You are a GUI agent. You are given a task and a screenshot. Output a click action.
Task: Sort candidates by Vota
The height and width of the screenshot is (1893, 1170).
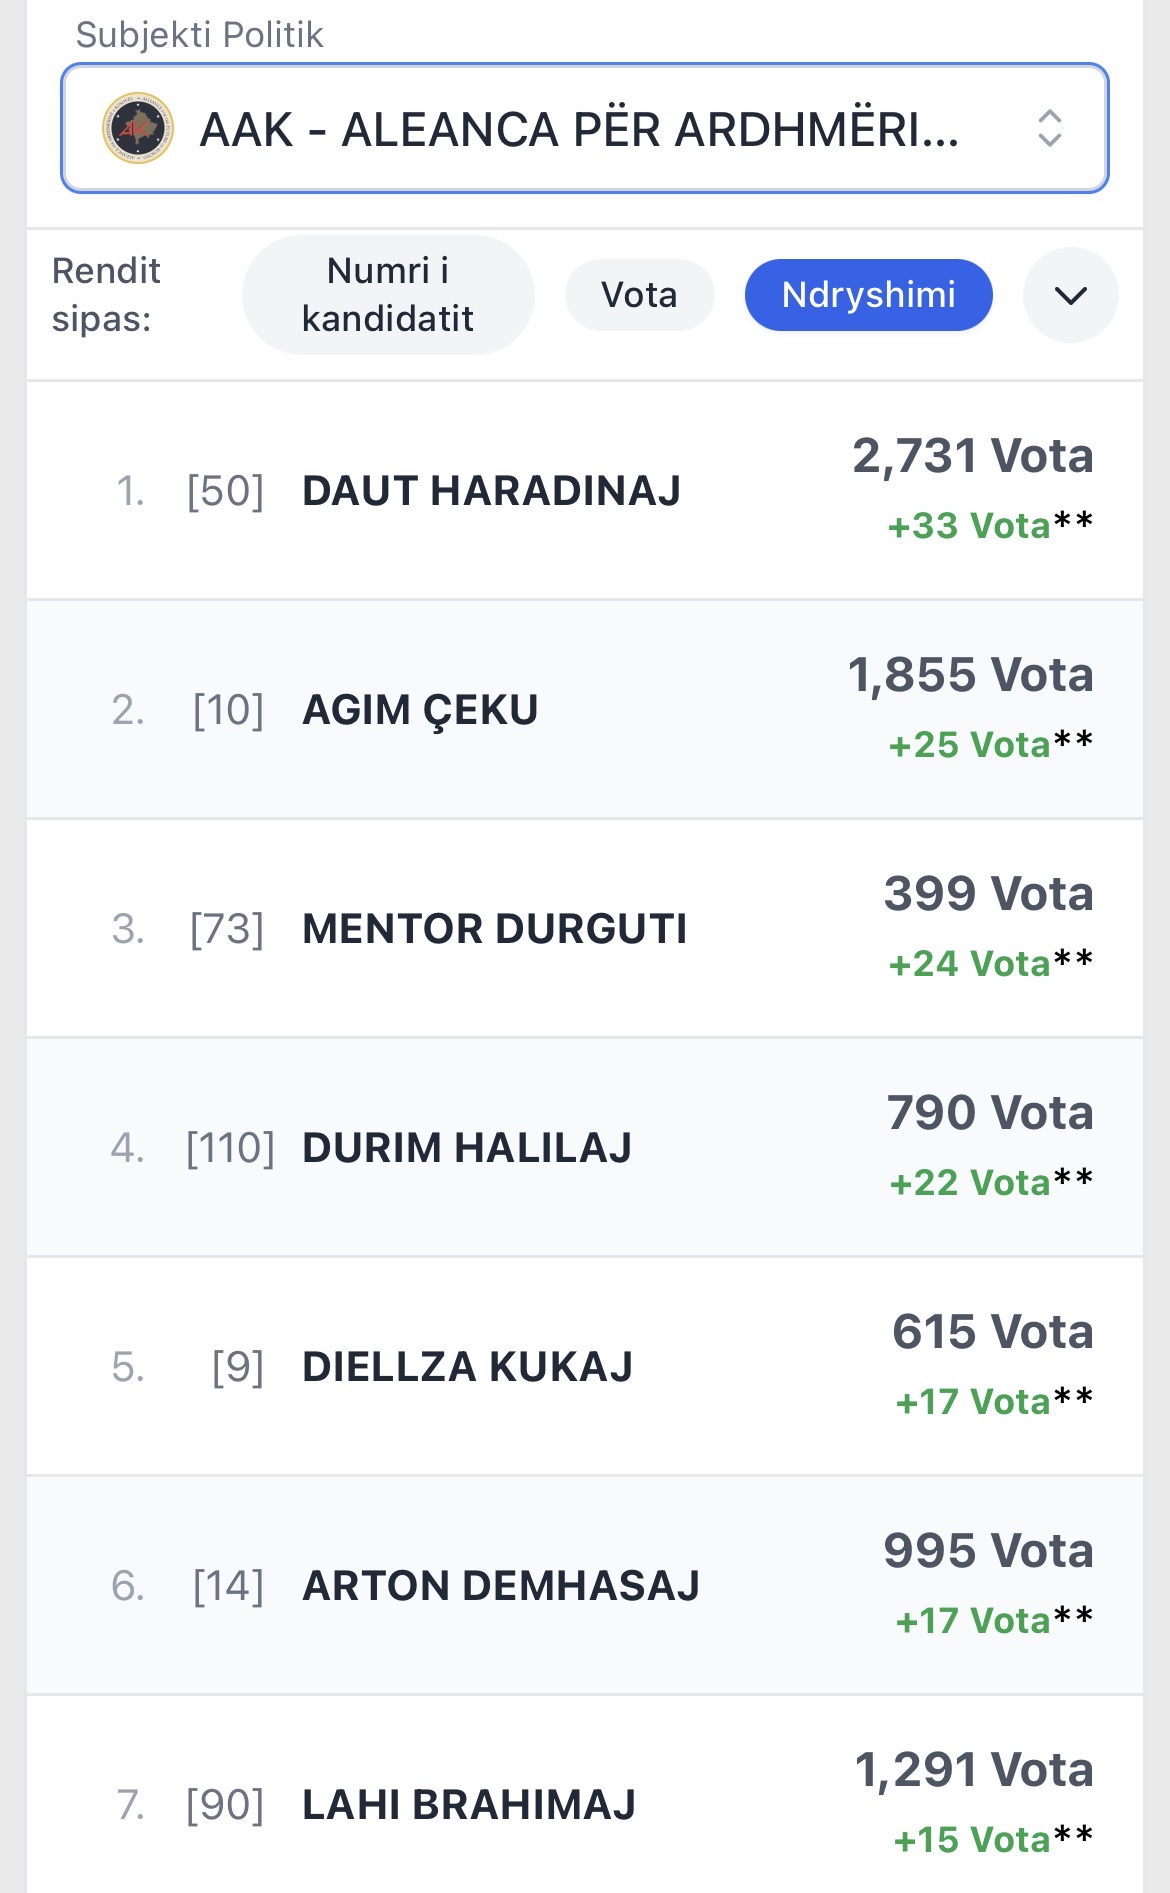(639, 295)
